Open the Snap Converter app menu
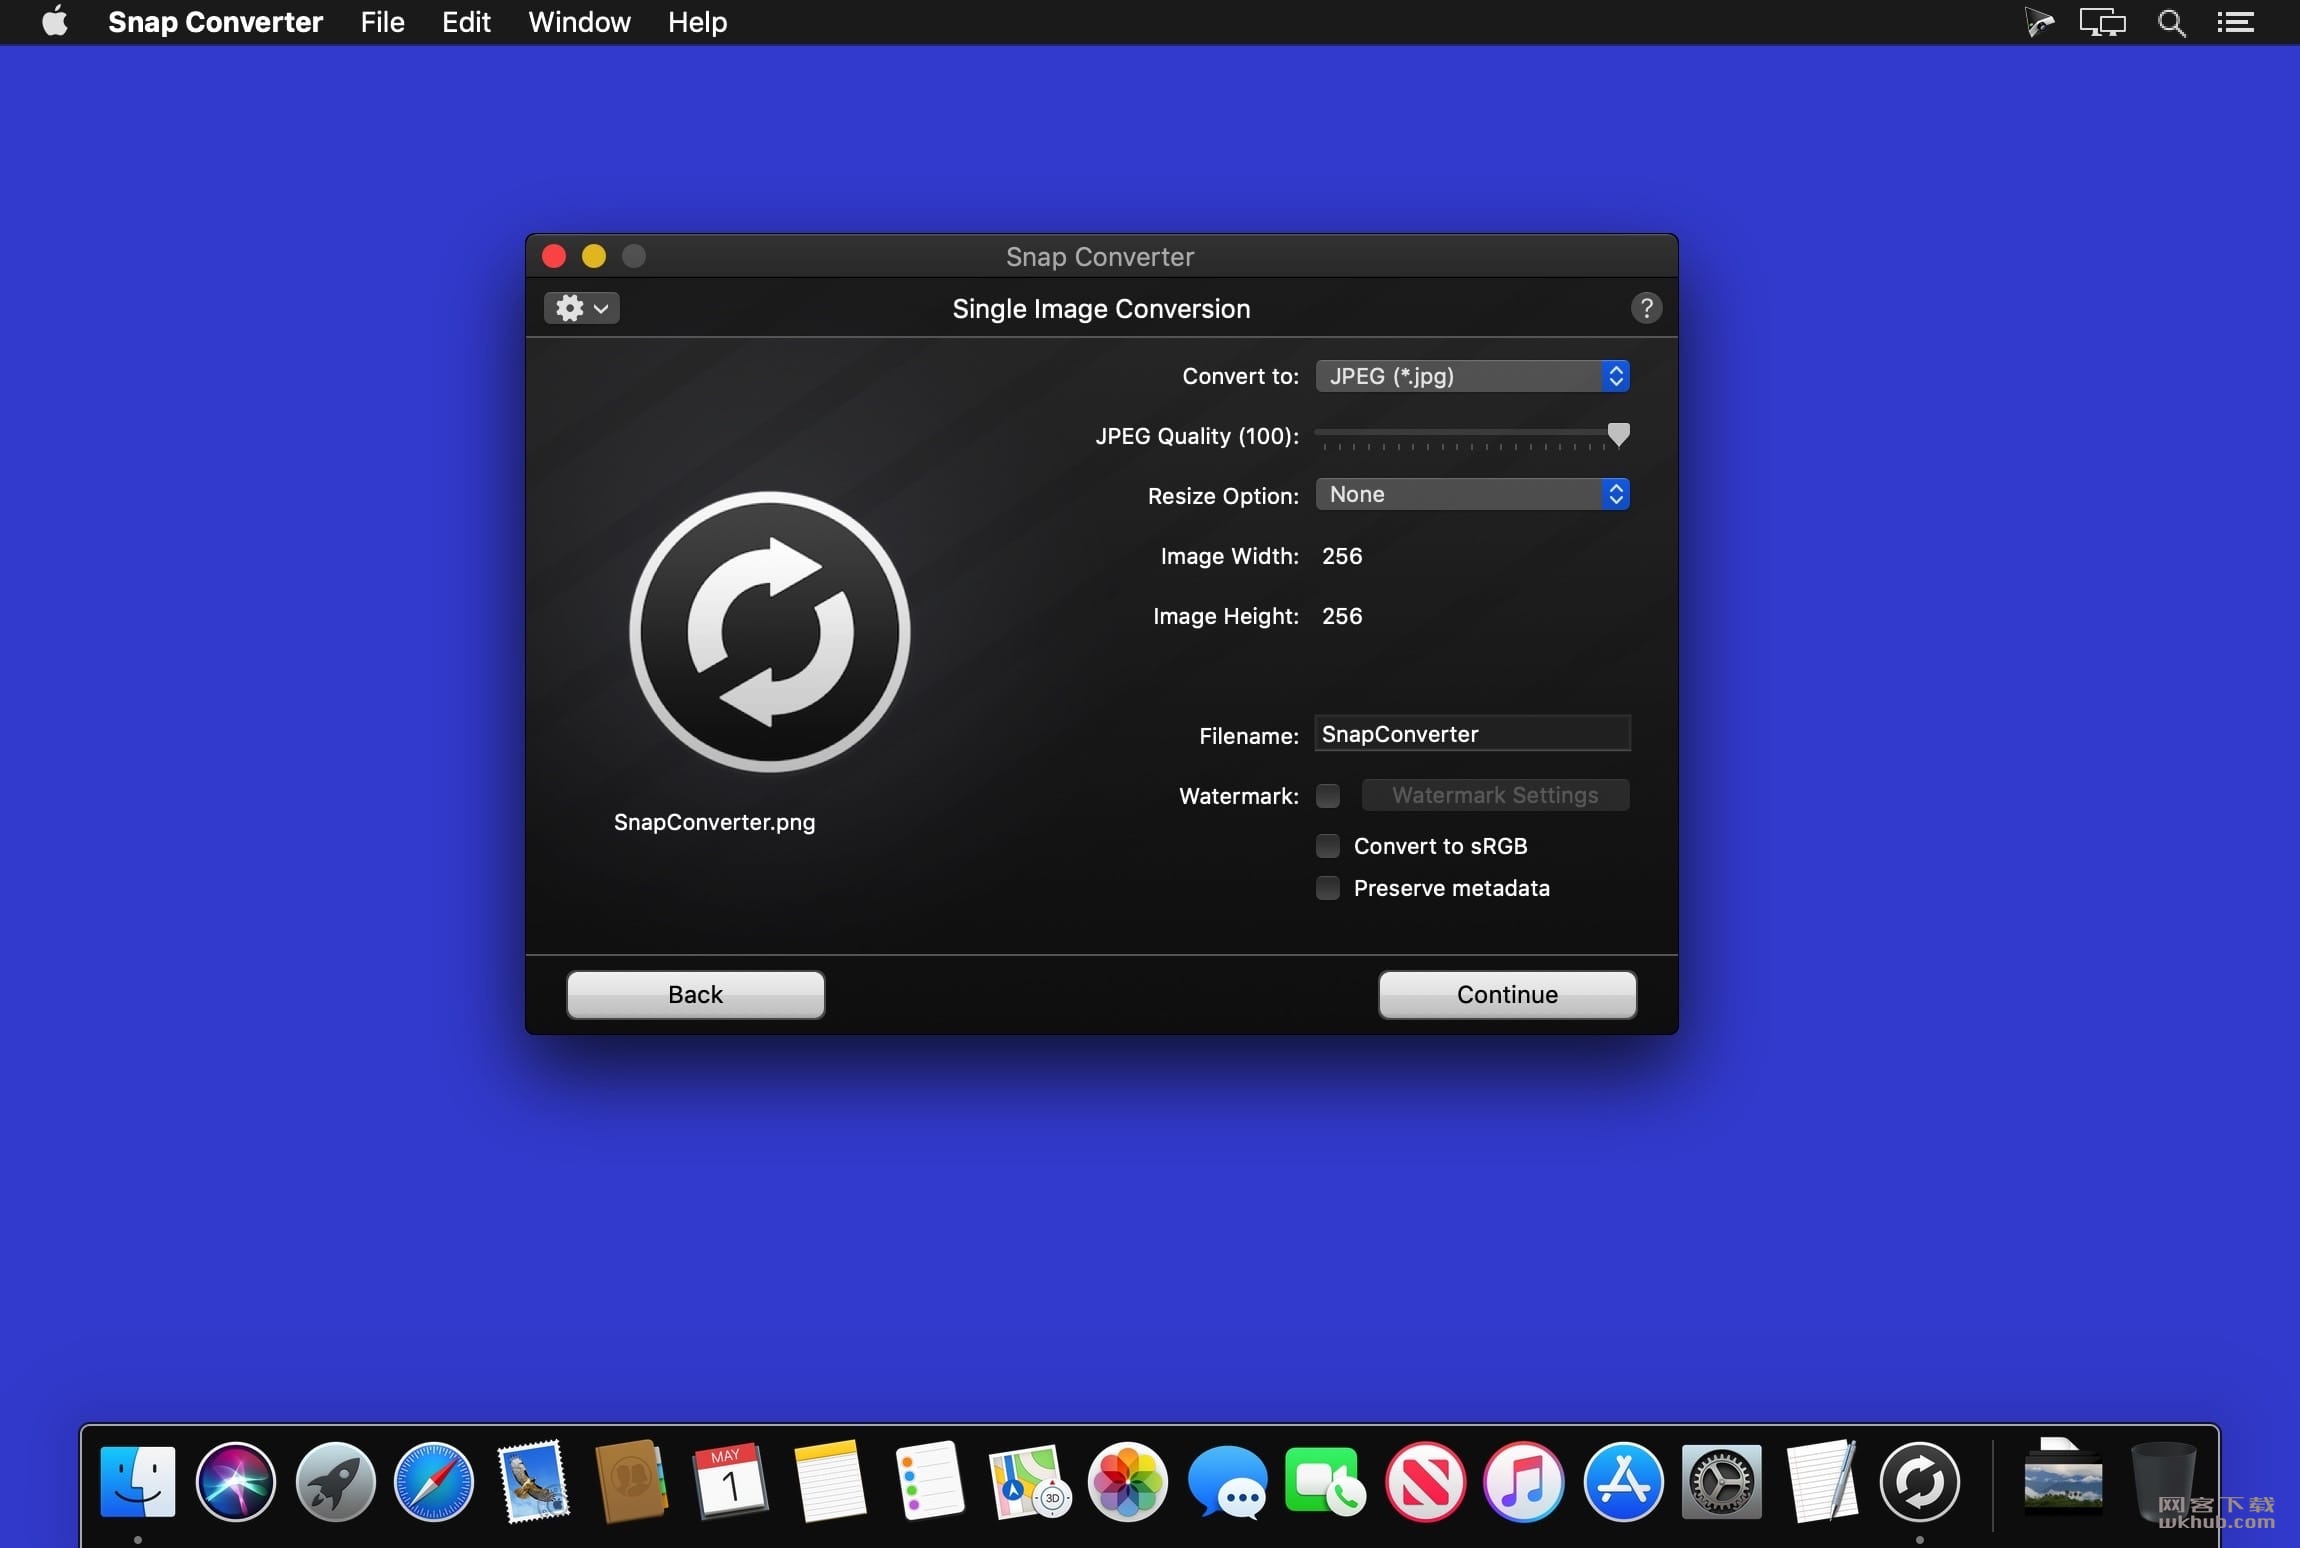Image resolution: width=2300 pixels, height=1548 pixels. pyautogui.click(x=215, y=22)
